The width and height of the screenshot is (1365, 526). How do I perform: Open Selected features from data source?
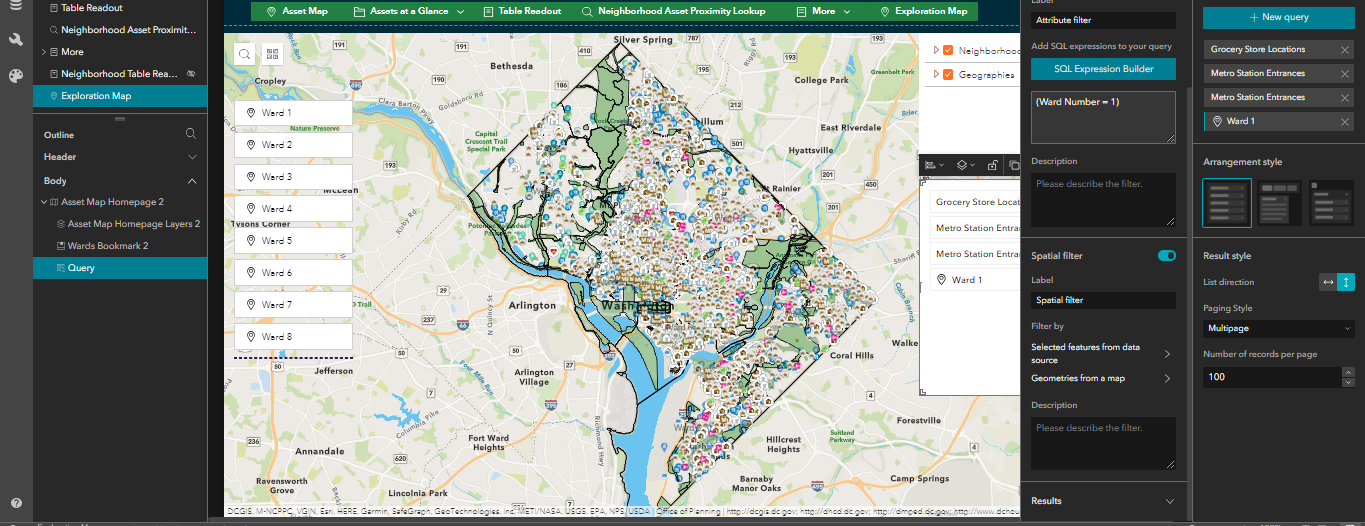1103,354
